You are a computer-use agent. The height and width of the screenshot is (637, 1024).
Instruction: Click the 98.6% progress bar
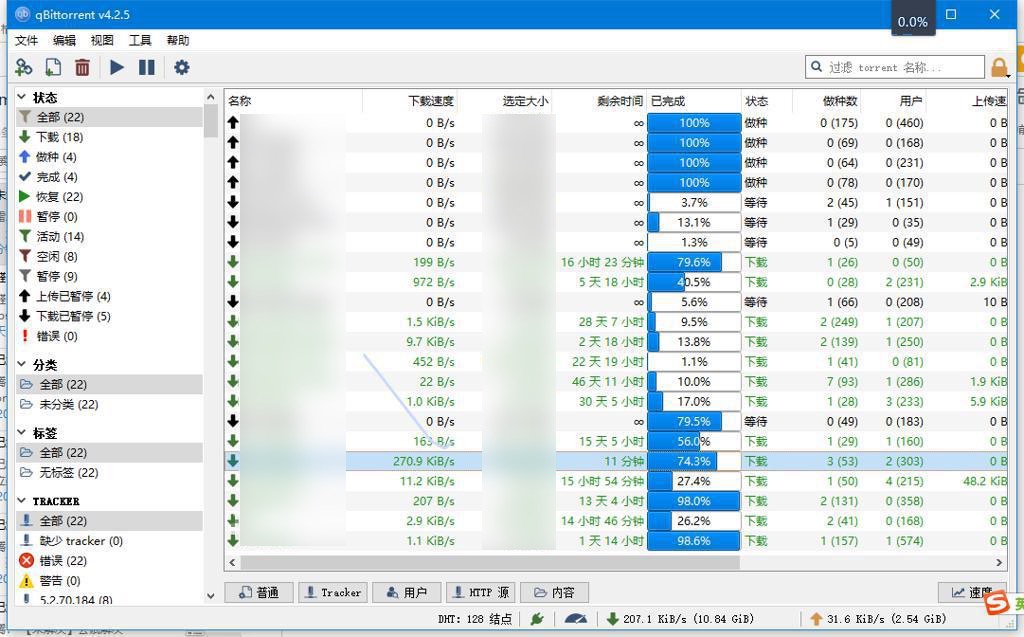tap(694, 541)
